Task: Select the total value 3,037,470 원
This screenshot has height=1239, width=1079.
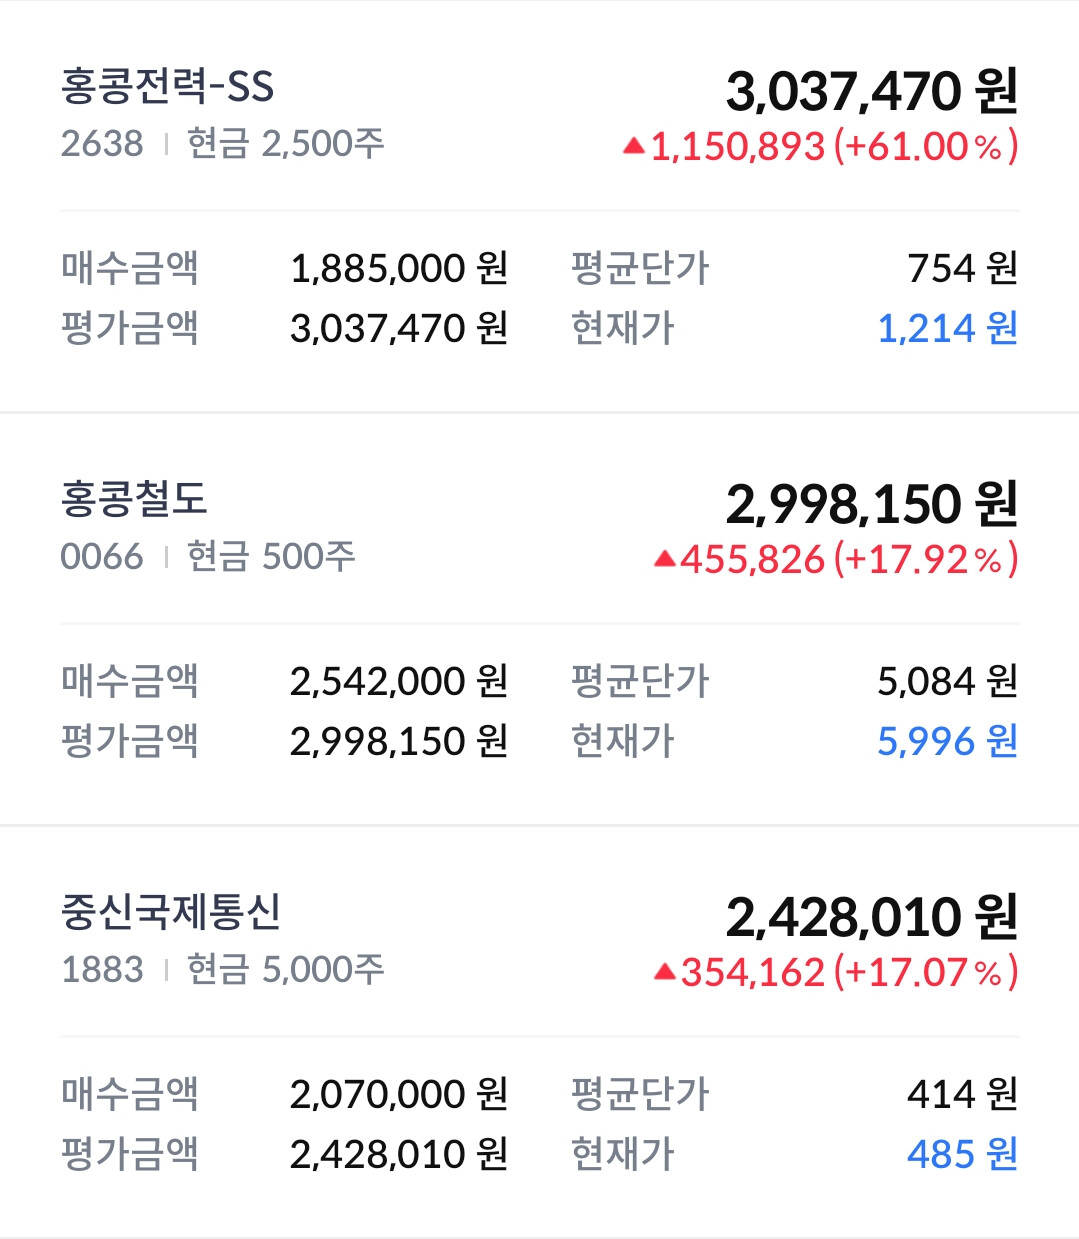Action: pos(872,91)
